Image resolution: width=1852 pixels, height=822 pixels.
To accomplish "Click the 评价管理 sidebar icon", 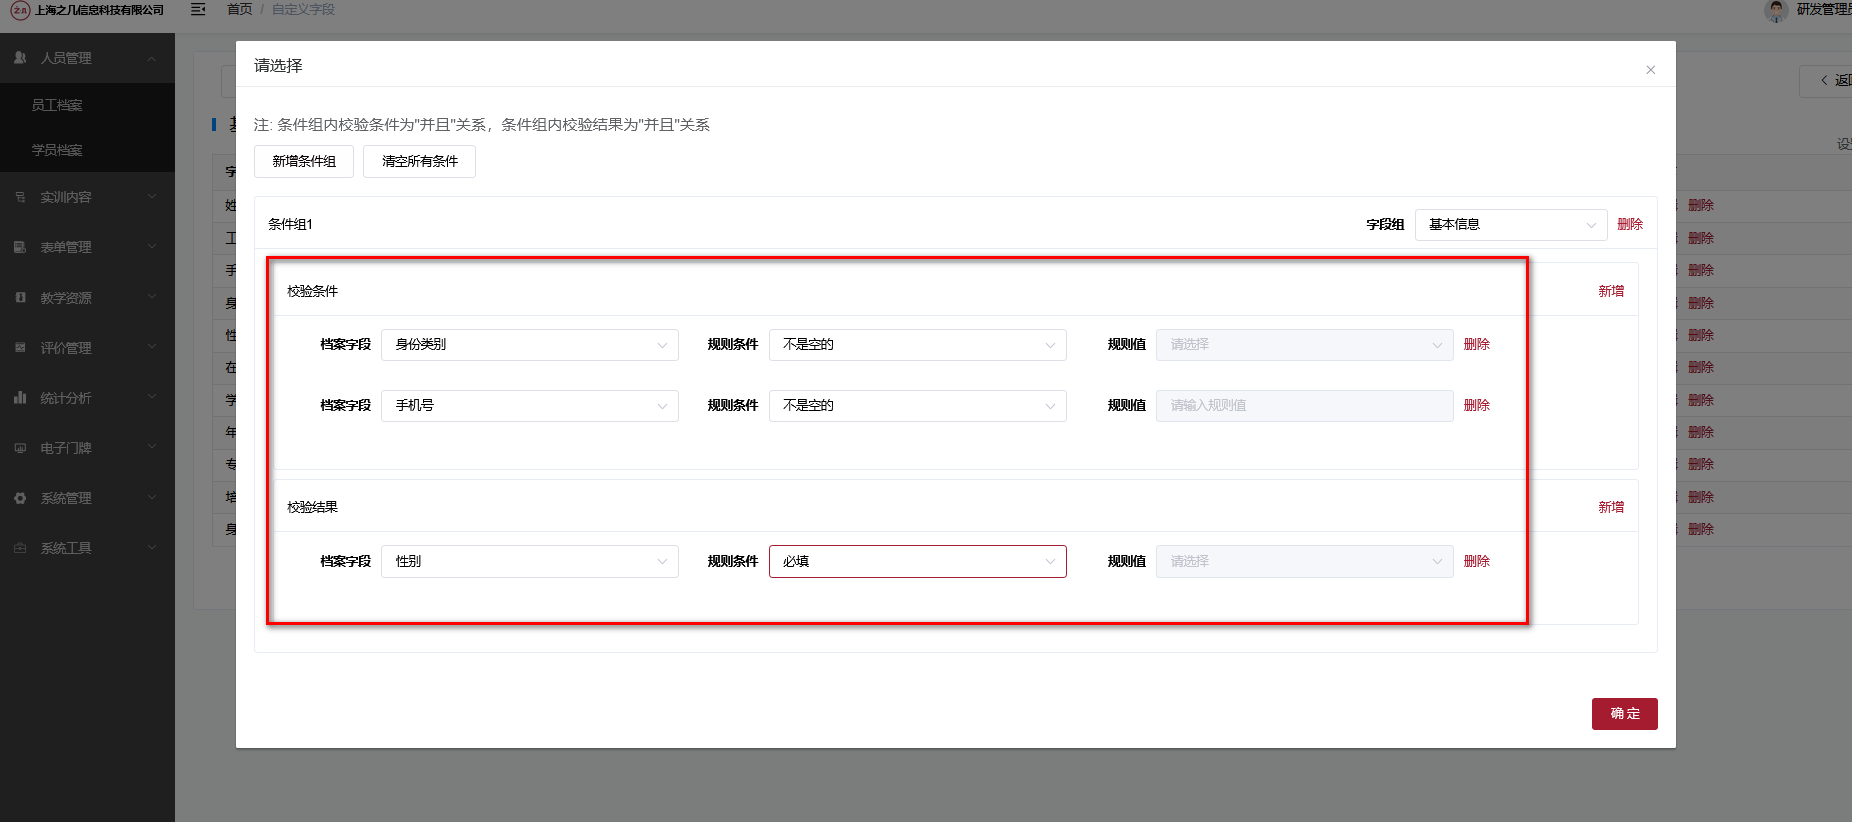I will click(x=20, y=347).
